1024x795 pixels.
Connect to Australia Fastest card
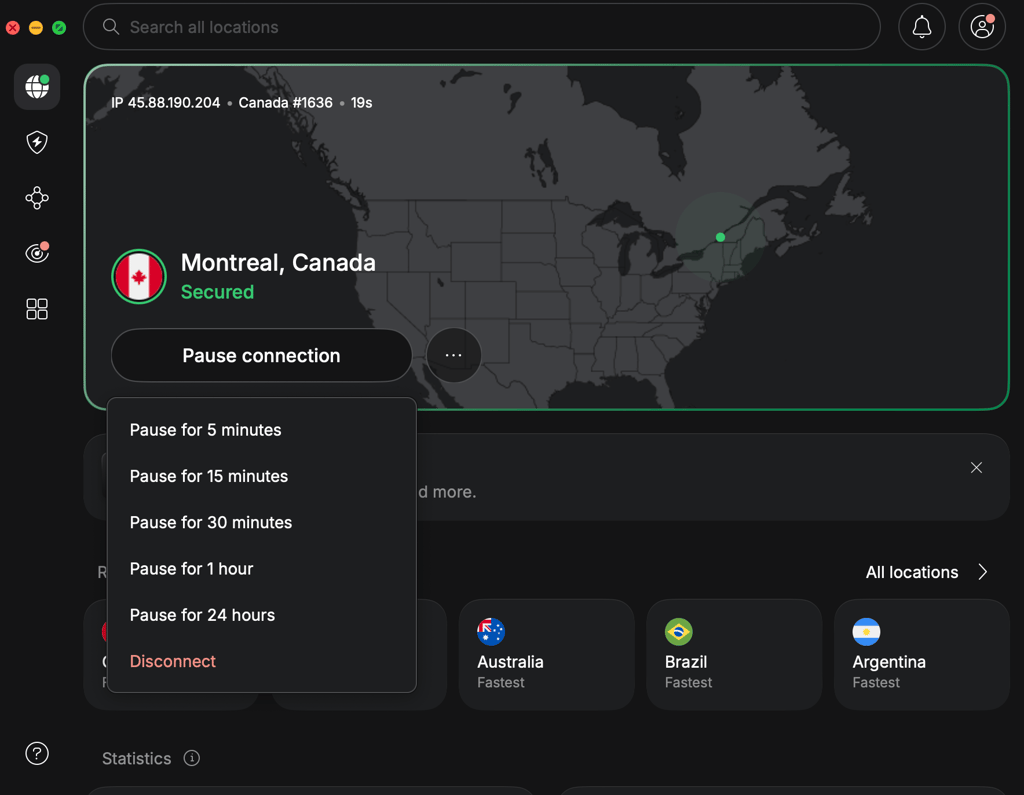pyautogui.click(x=547, y=655)
